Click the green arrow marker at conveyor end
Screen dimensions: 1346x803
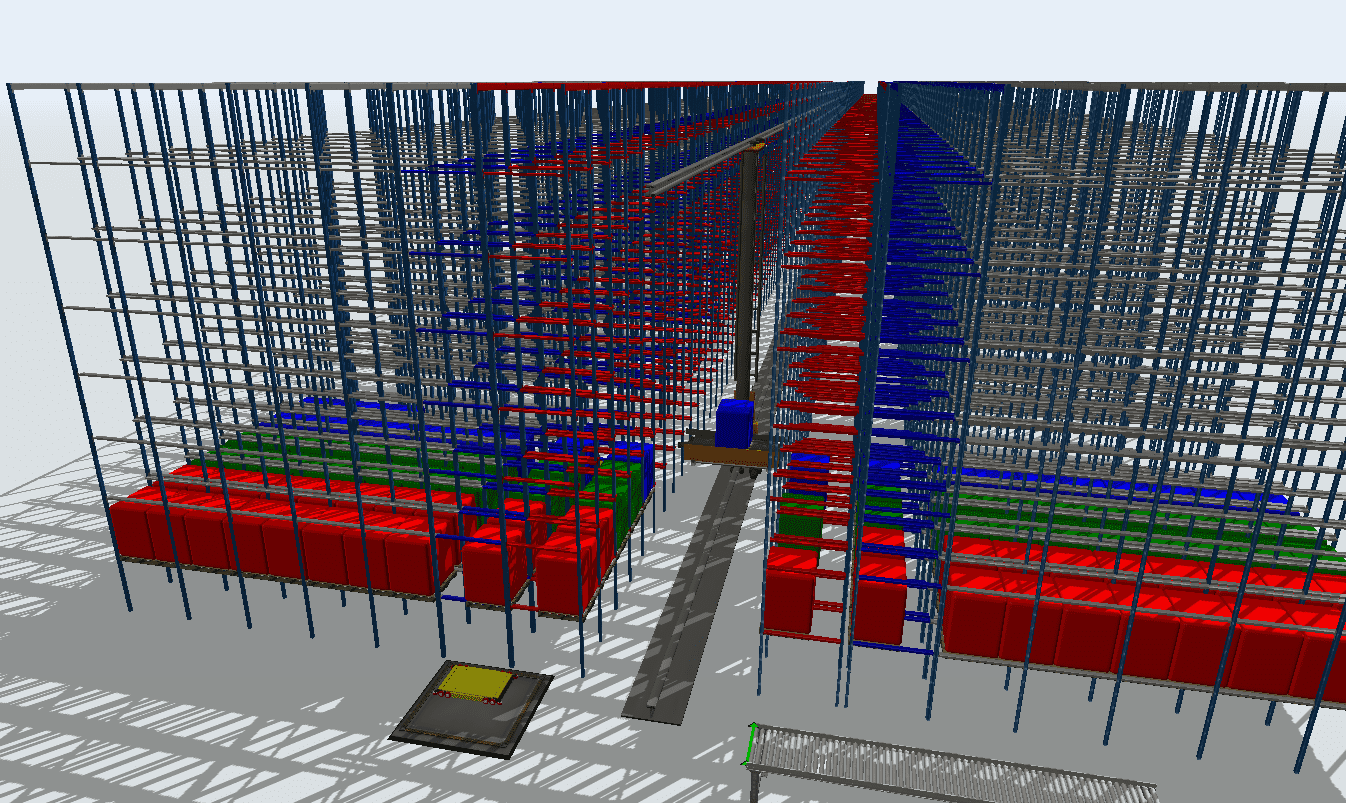pos(749,743)
